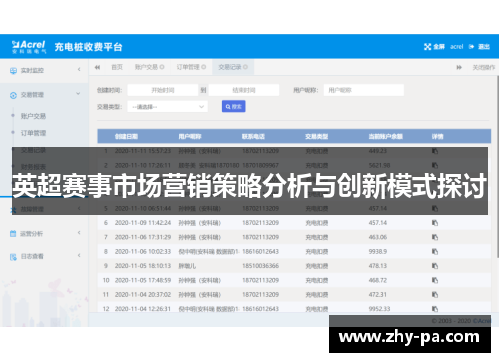Click the 联系电话 column header
The image size is (500, 362).
point(253,136)
